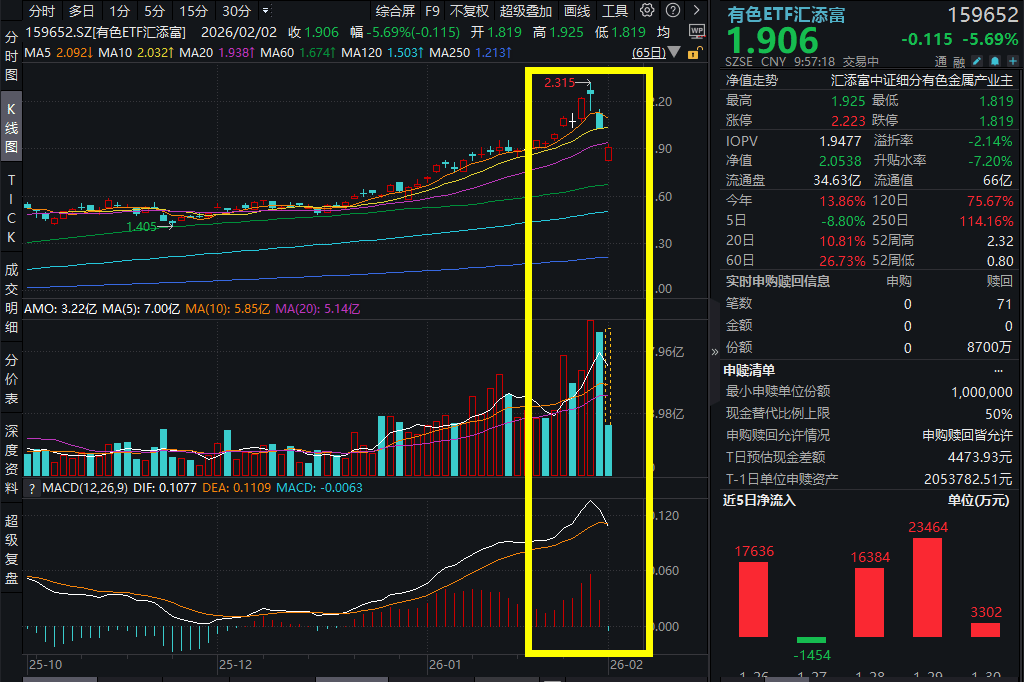Expand more time period options arrow

tap(266, 11)
